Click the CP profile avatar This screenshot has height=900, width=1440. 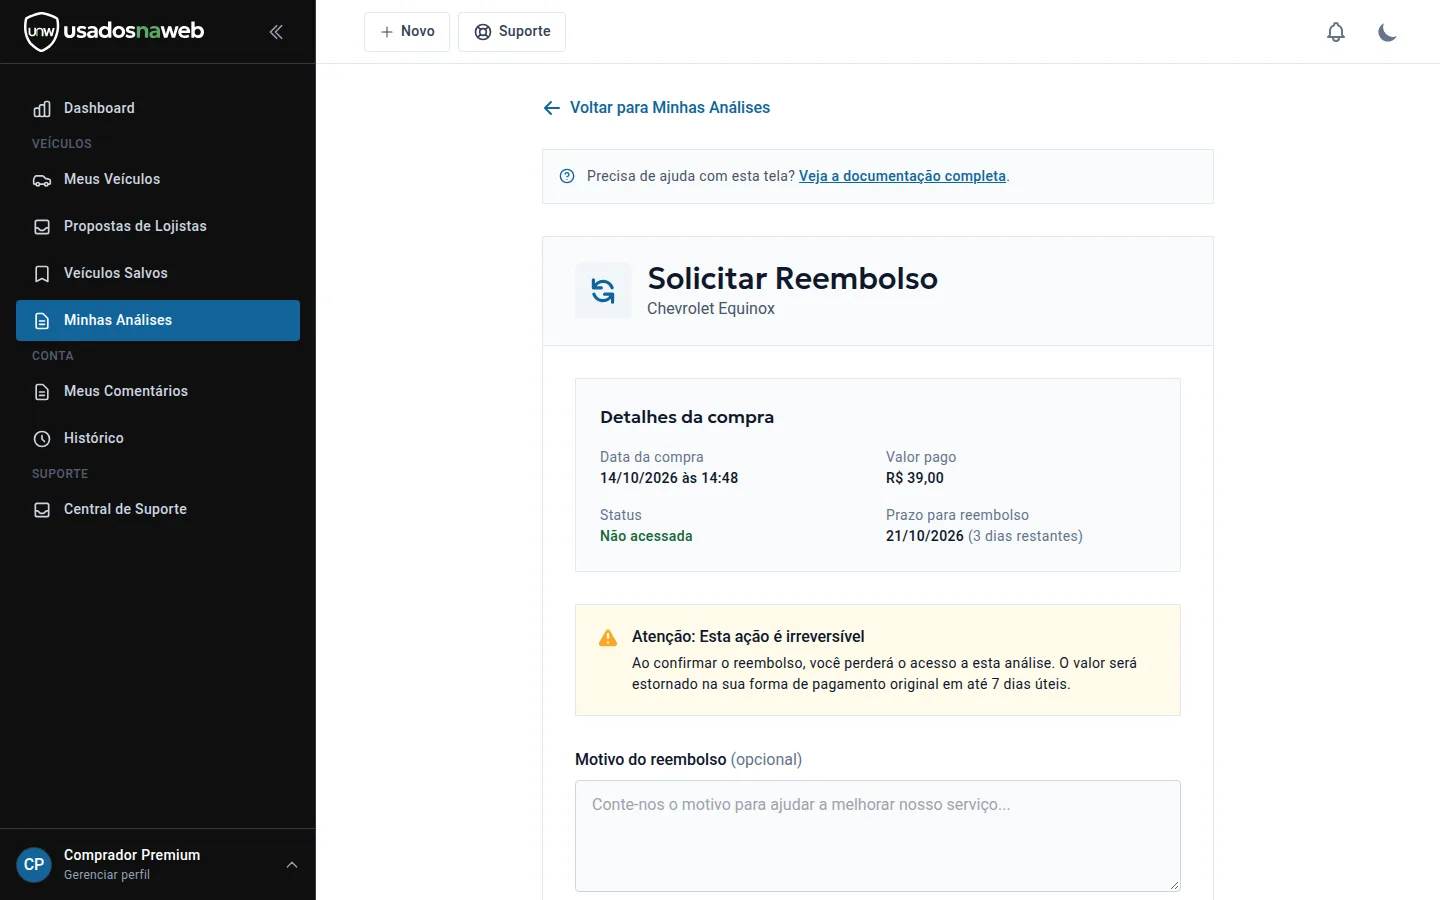[34, 865]
